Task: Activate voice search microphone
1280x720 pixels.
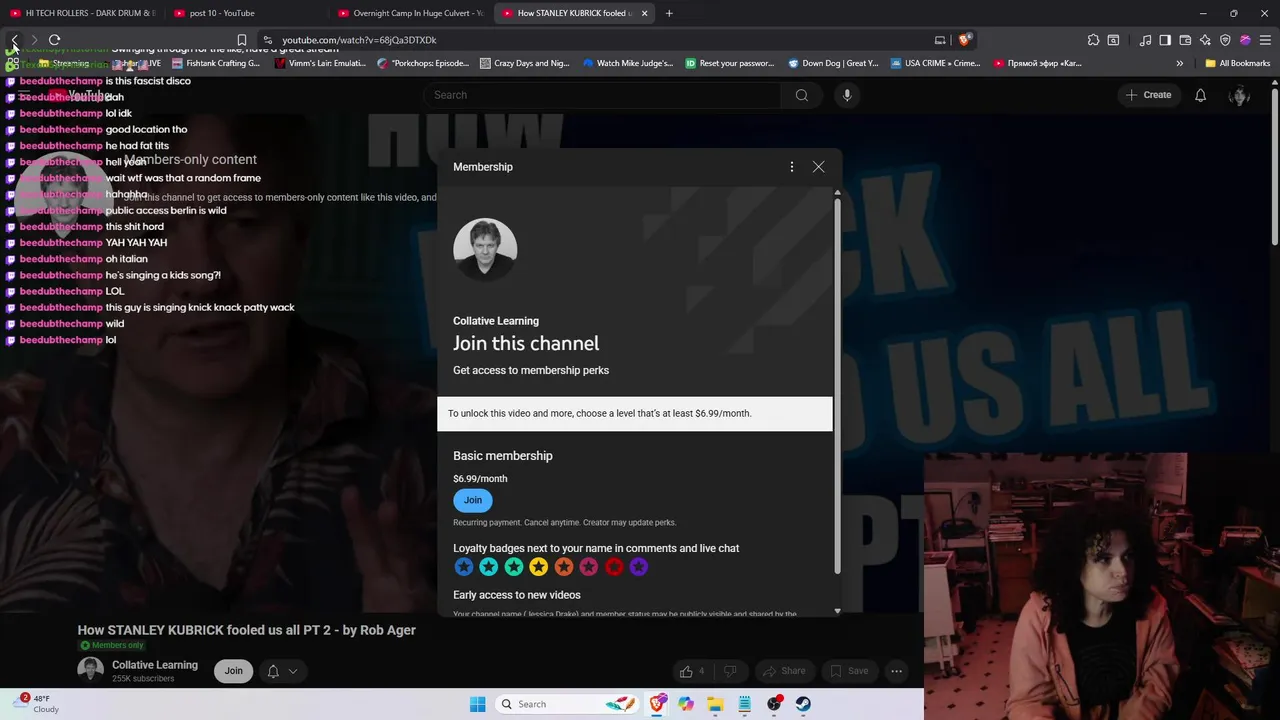Action: (x=847, y=95)
